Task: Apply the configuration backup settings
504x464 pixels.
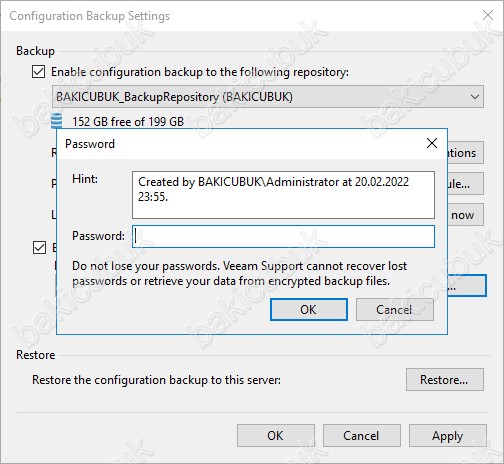Action: tap(448, 436)
